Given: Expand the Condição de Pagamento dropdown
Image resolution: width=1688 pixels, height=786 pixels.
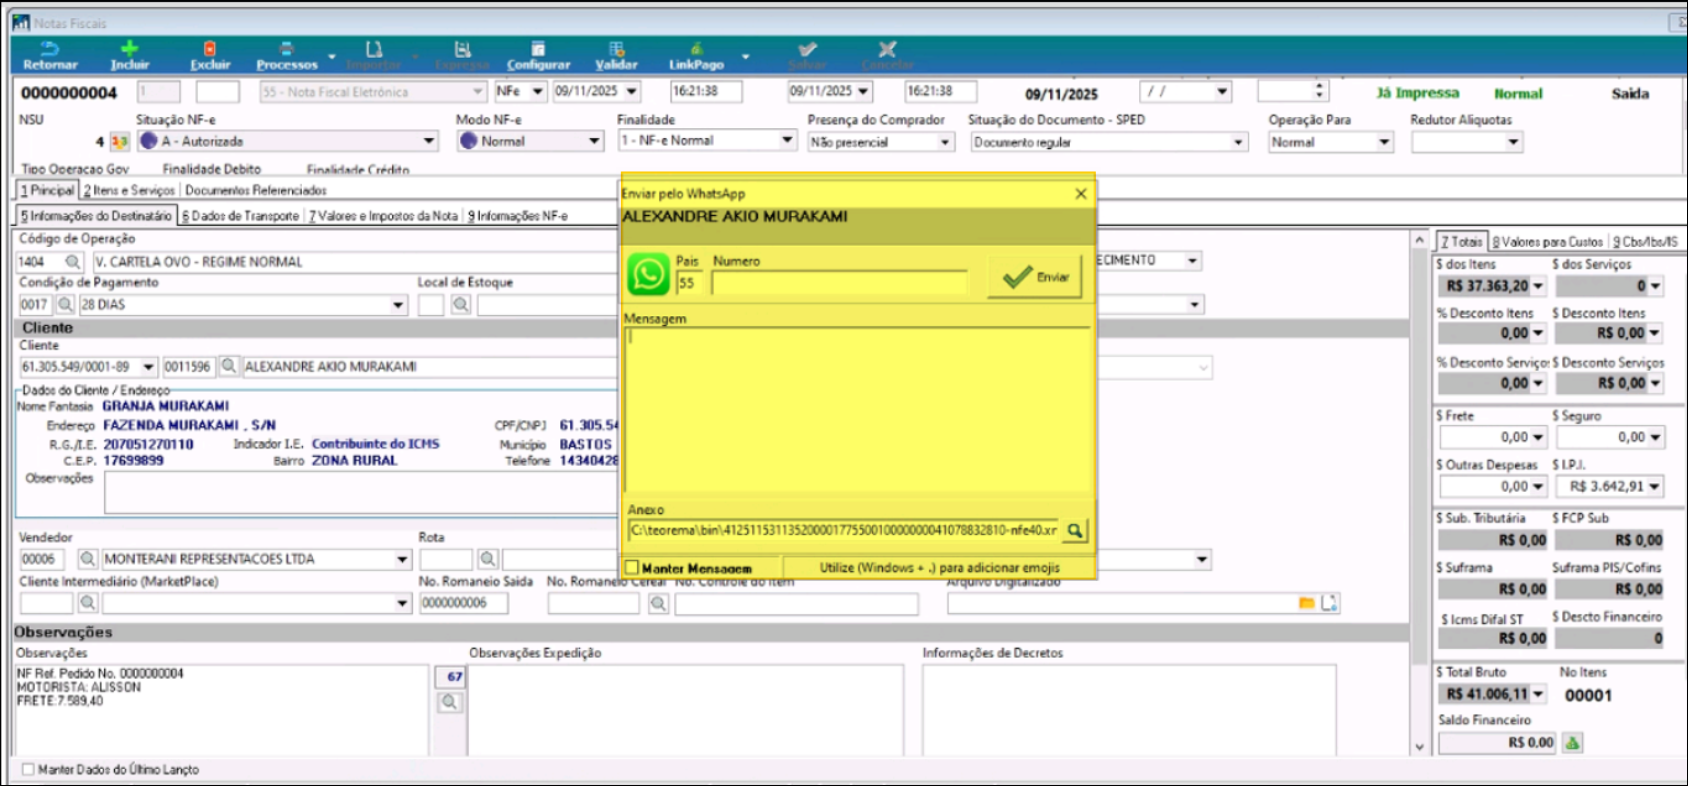Looking at the screenshot, I should (x=399, y=305).
